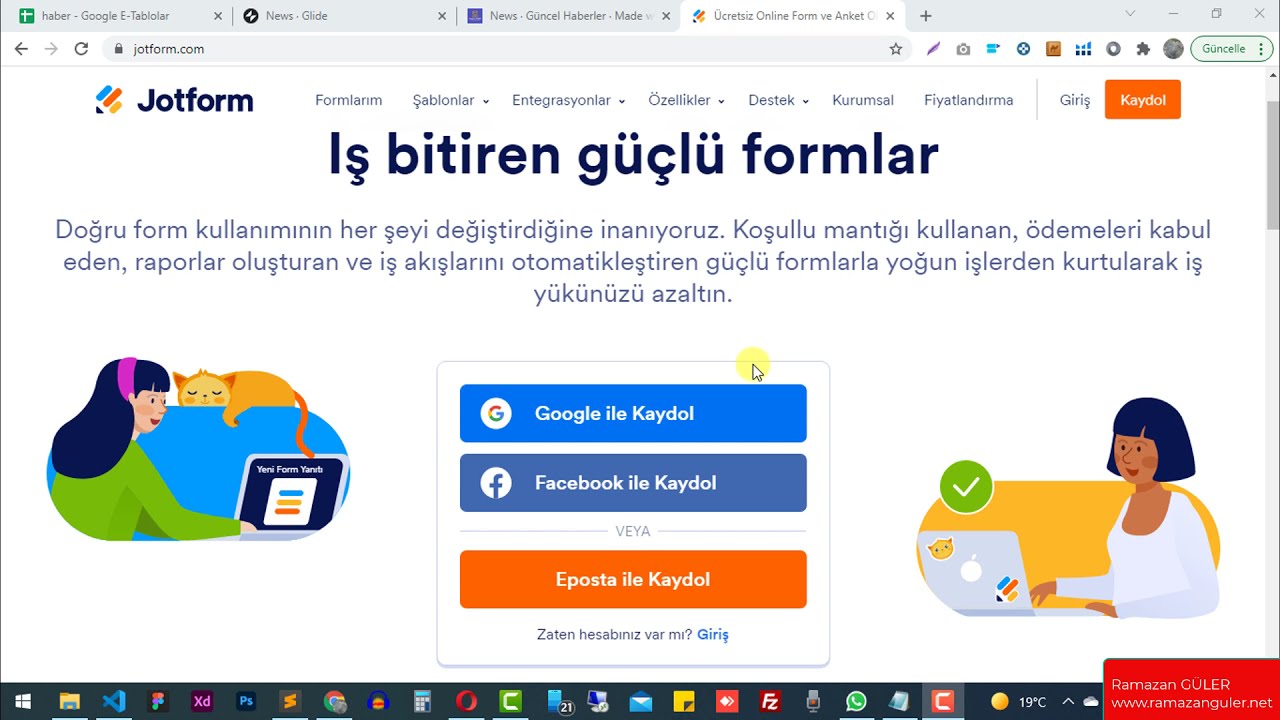Open Chrome's three-dot menu
This screenshot has height=720, width=1280.
[x=1263, y=49]
